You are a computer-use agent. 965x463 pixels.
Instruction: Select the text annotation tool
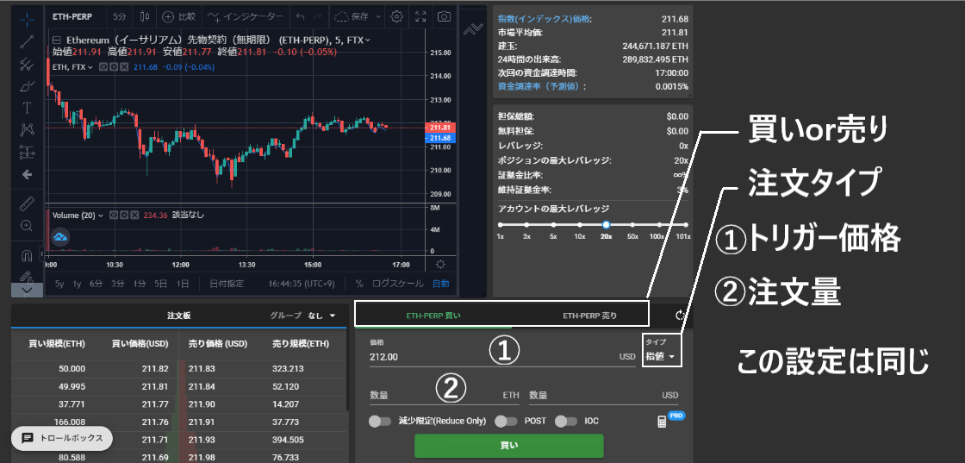[27, 108]
